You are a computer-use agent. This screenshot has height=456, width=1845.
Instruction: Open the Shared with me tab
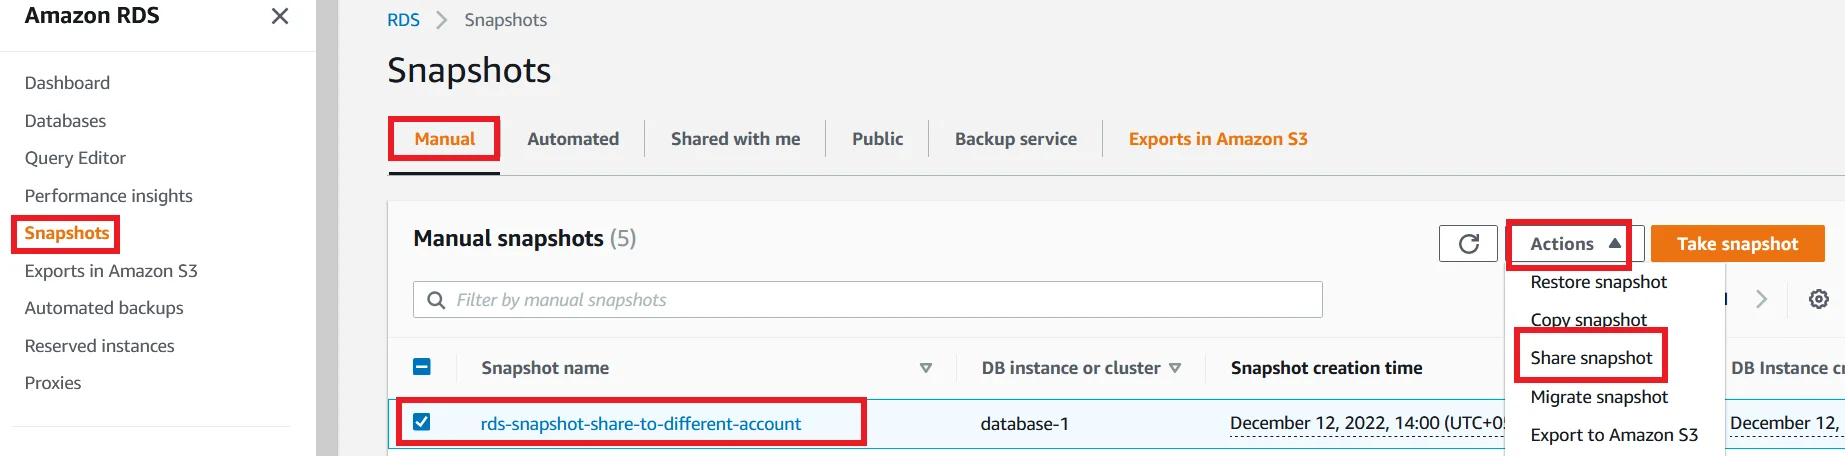coord(735,139)
